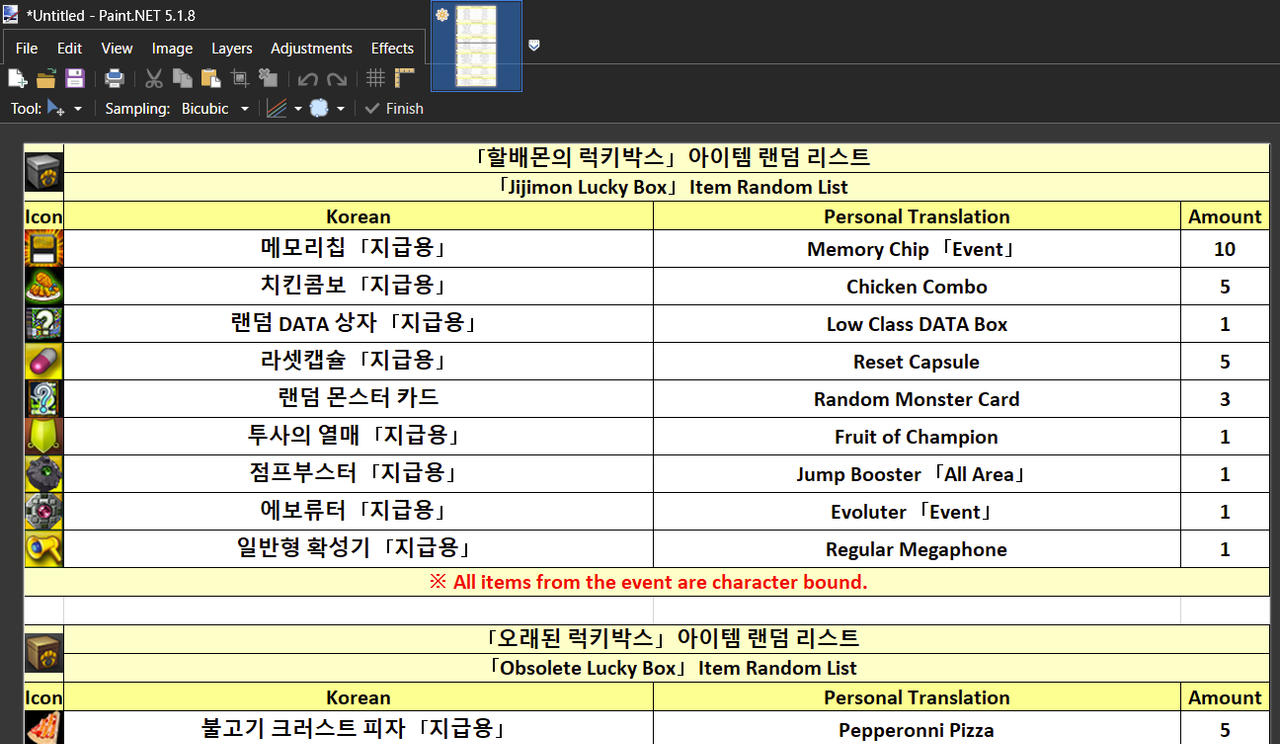1280x744 pixels.
Task: Click the Crop to Selection icon
Action: (239, 78)
